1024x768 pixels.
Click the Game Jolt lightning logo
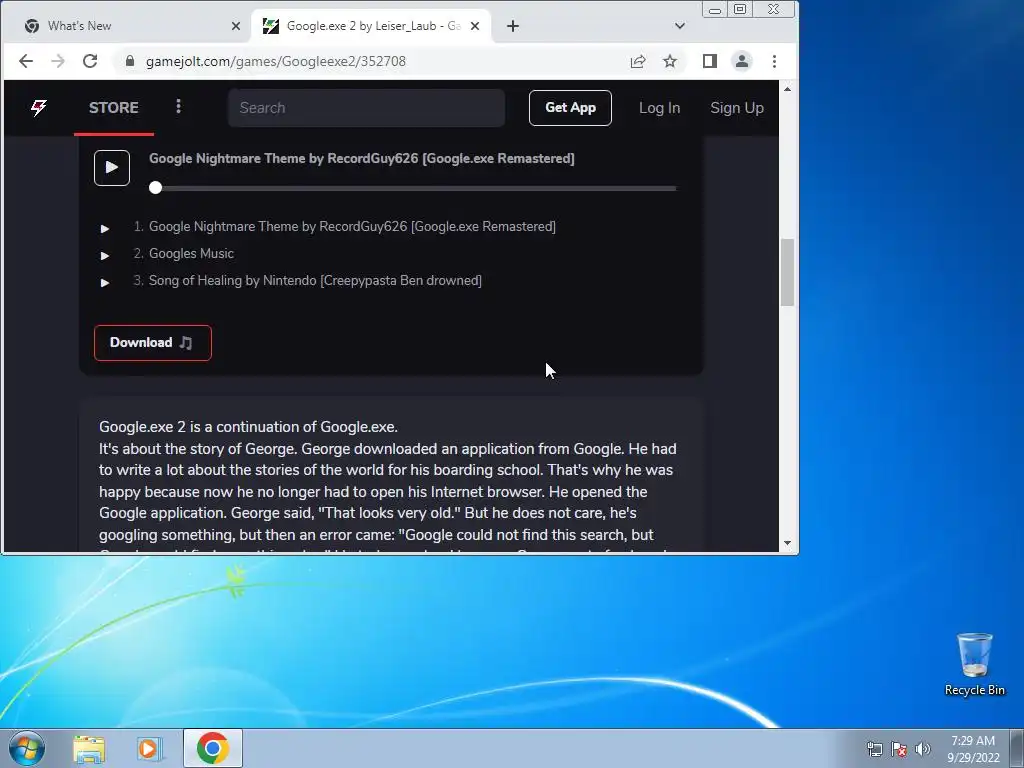click(39, 108)
